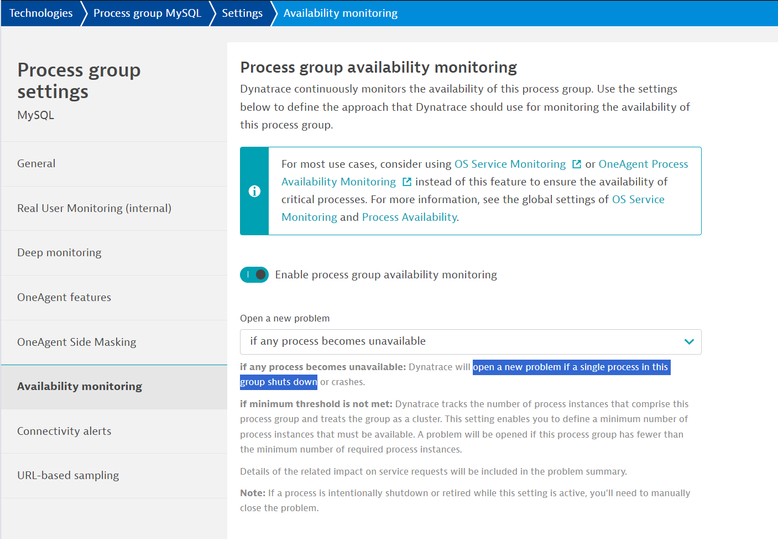
Task: Click the dropdown chevron arrow
Action: 688,341
